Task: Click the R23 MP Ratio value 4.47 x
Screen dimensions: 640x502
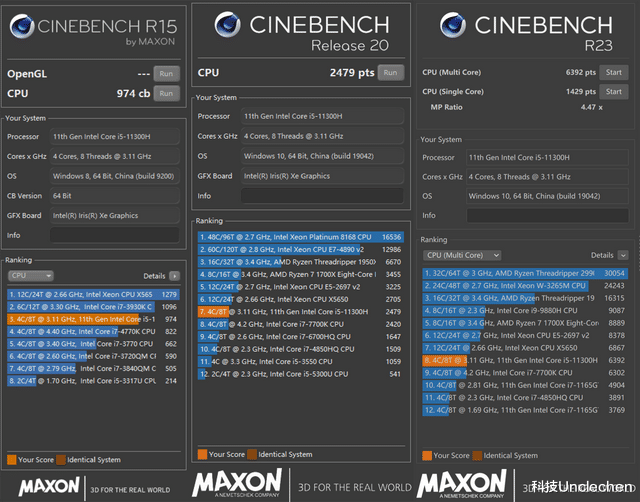Action: pyautogui.click(x=591, y=107)
